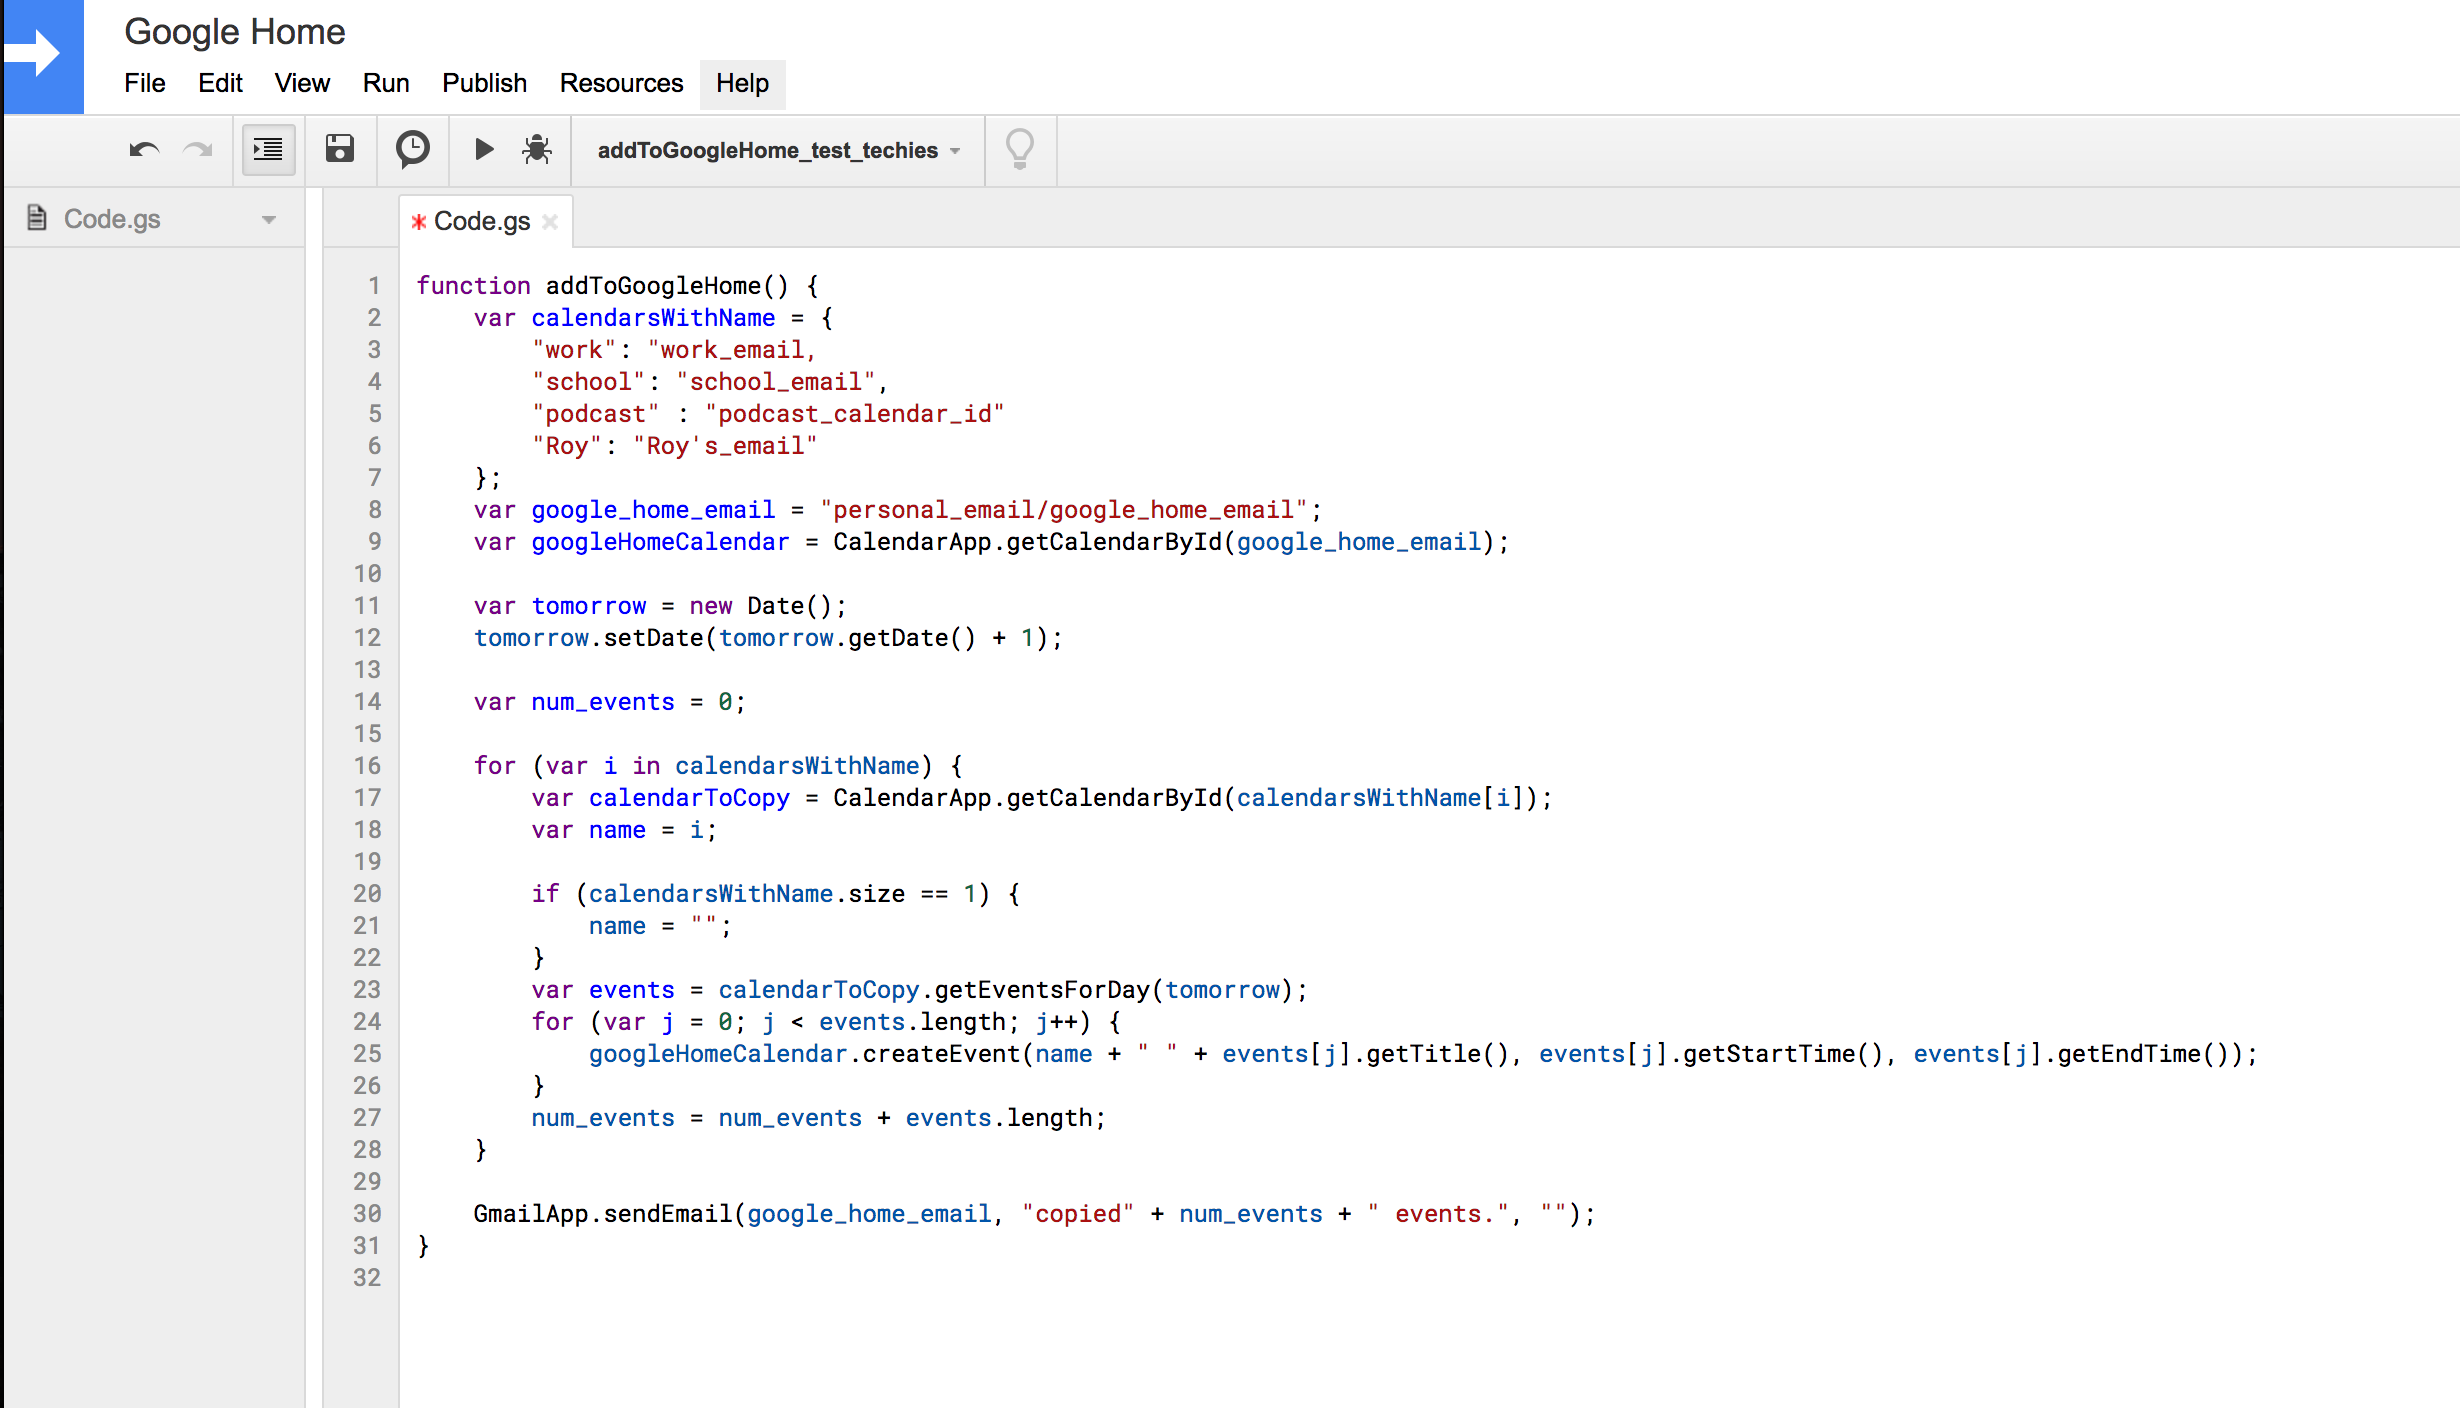The image size is (2460, 1408).
Task: Click line number 16 in the gutter
Action: pos(367,766)
